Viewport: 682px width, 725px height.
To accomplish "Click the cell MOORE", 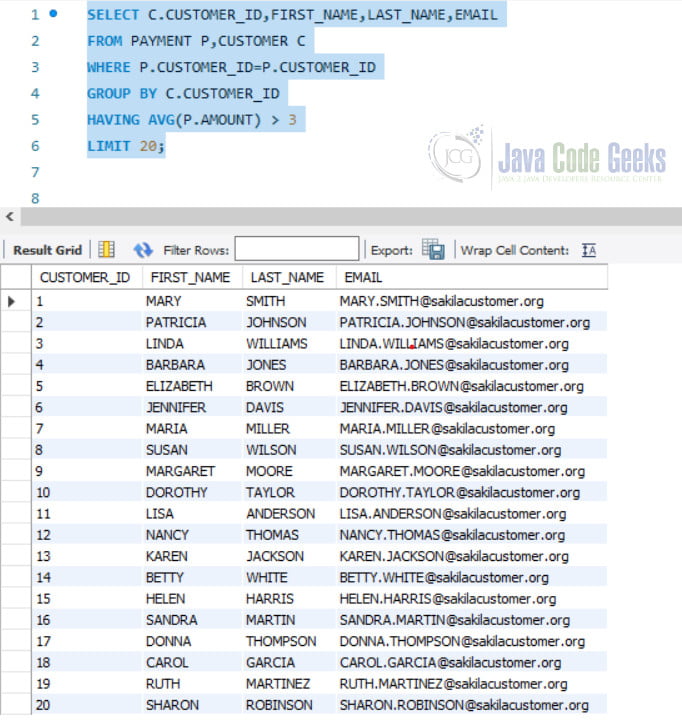I will (x=269, y=472).
